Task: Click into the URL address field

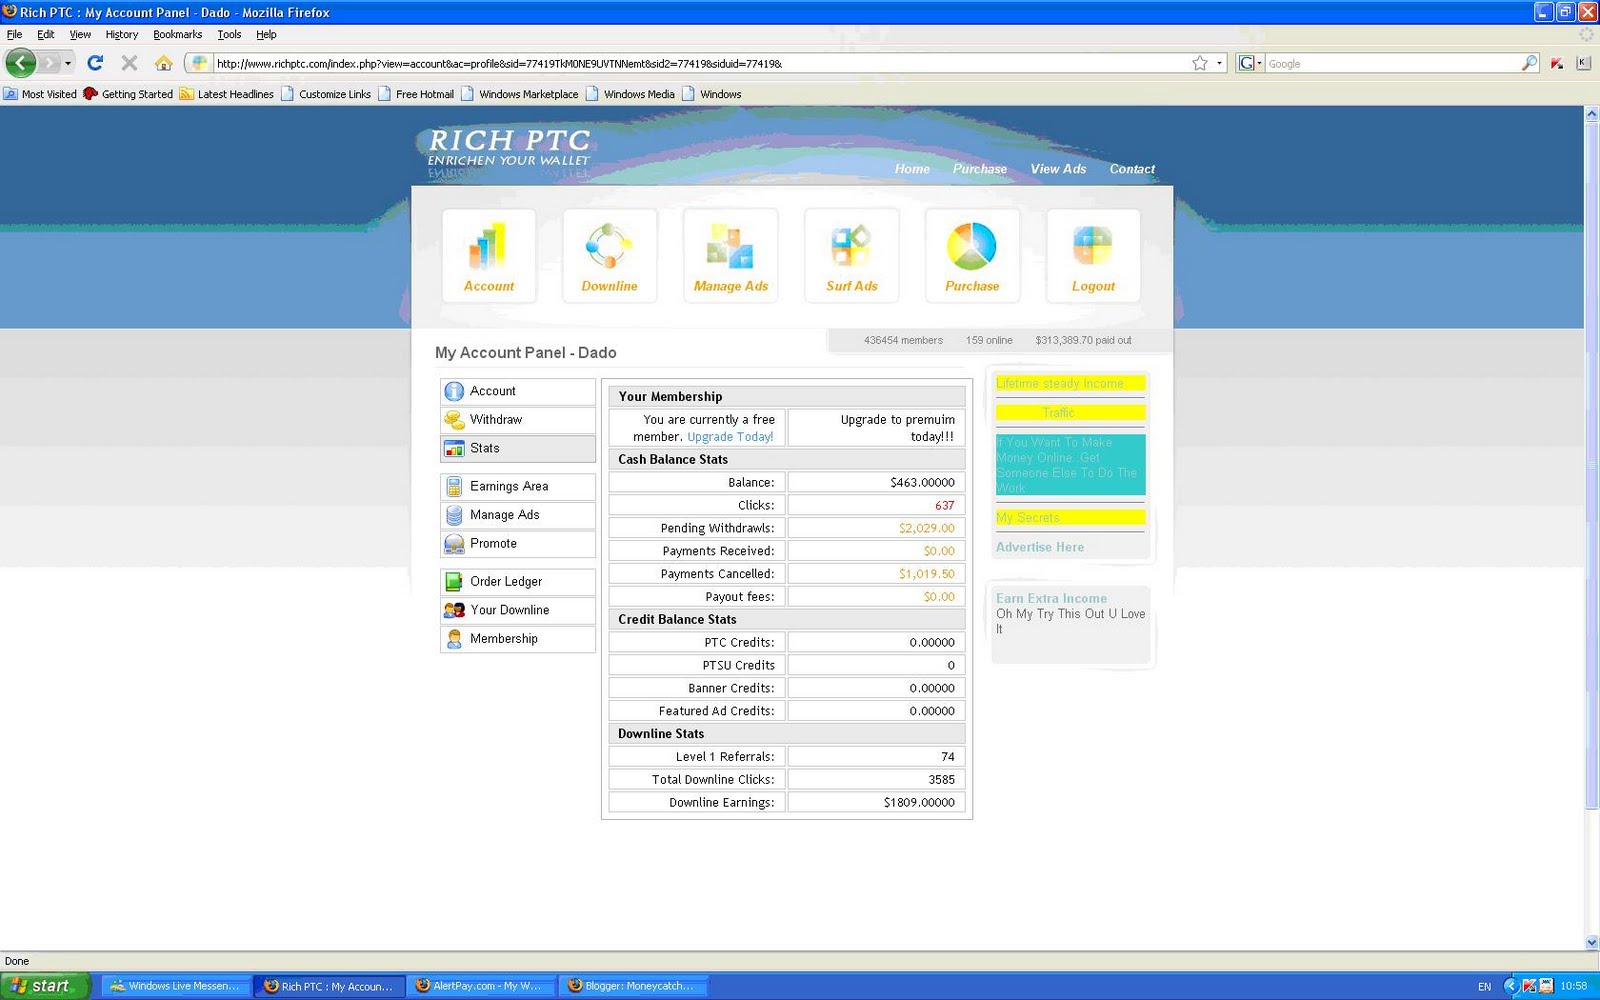Action: (x=700, y=63)
